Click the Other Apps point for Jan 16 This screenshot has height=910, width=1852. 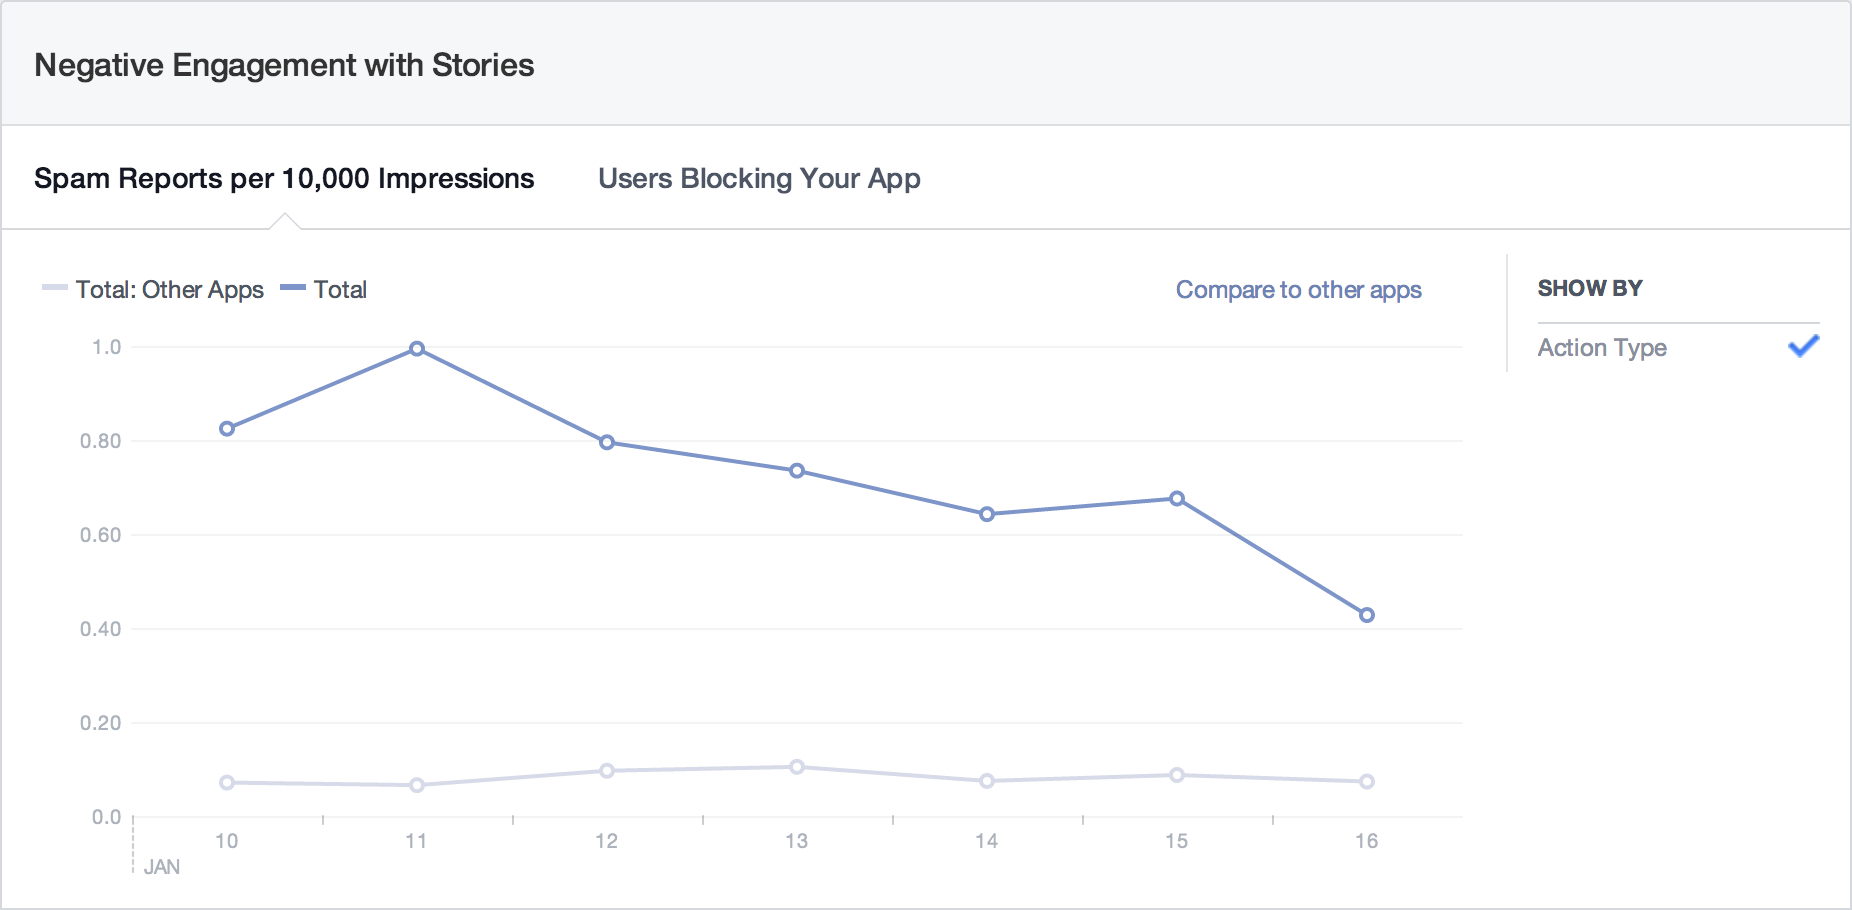coord(1367,782)
